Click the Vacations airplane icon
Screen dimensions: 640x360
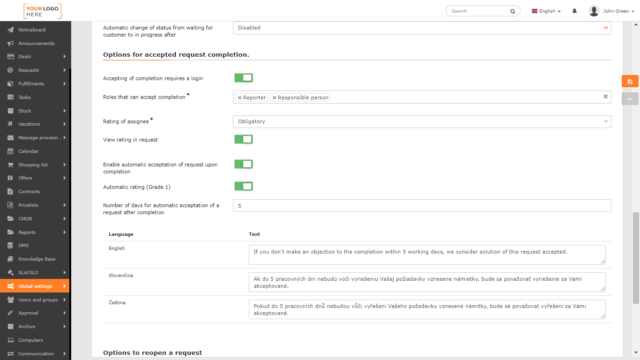11,124
